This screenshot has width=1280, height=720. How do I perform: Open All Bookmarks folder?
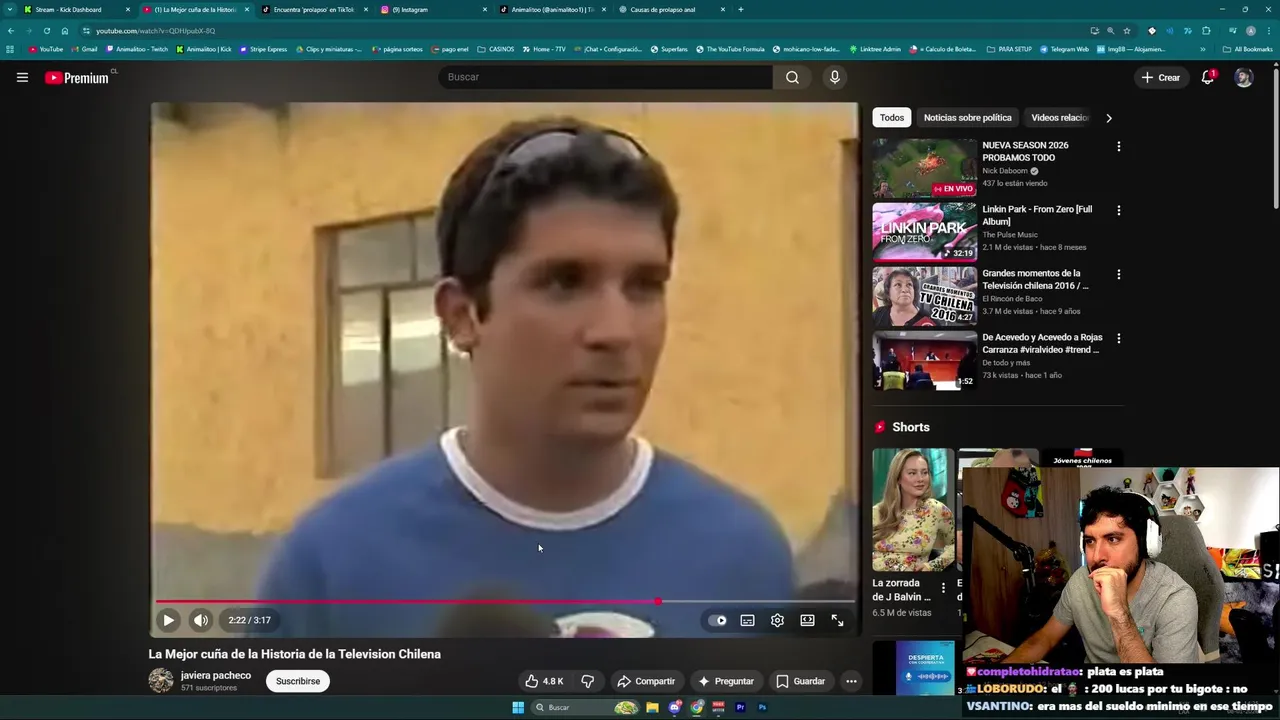[x=1248, y=49]
